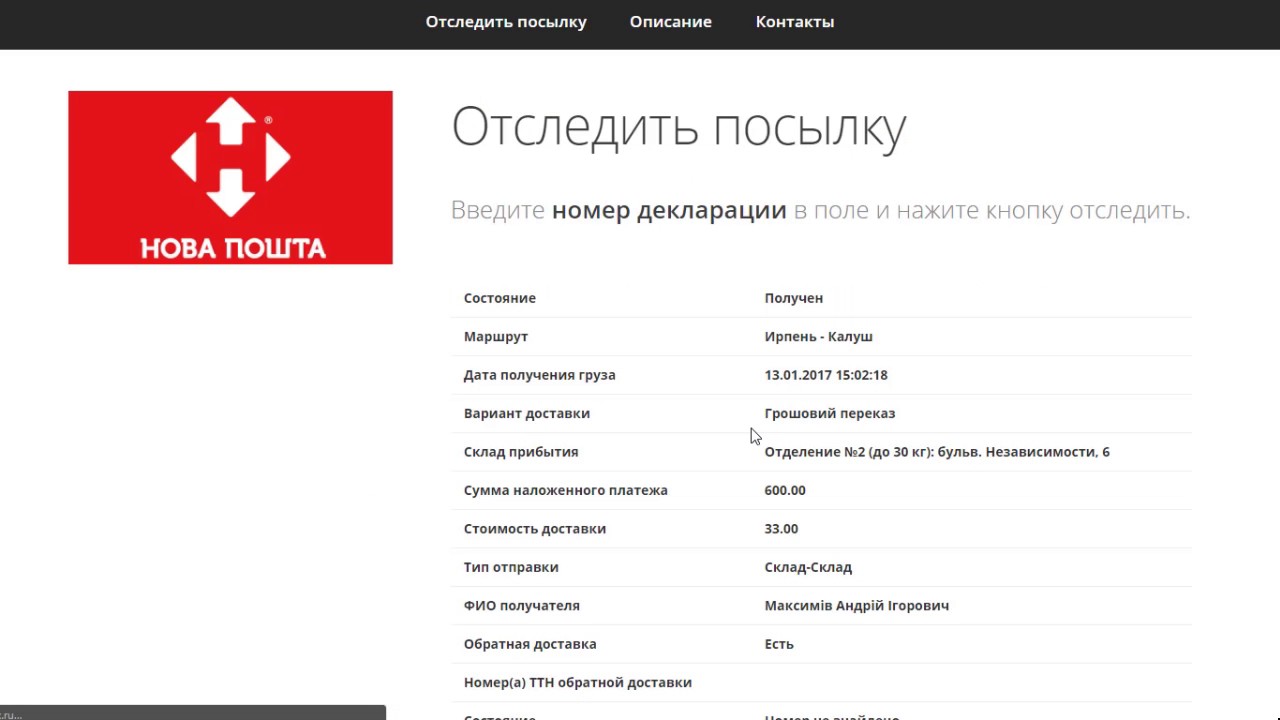Image resolution: width=1280 pixels, height=720 pixels.
Task: Click the Склад-Склад shipment type value
Action: (807, 567)
